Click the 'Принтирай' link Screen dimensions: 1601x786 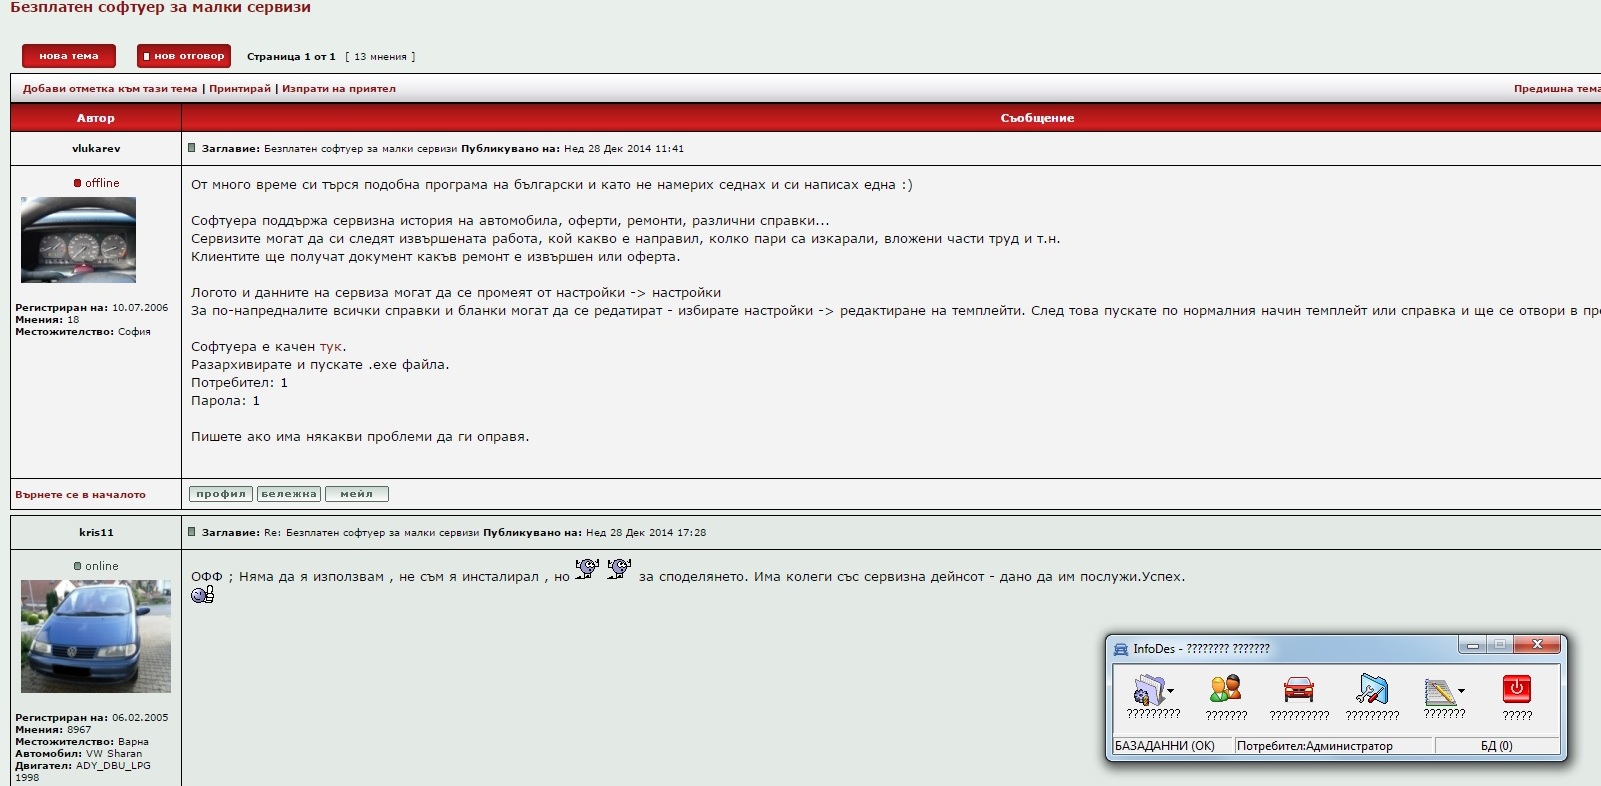(x=240, y=89)
